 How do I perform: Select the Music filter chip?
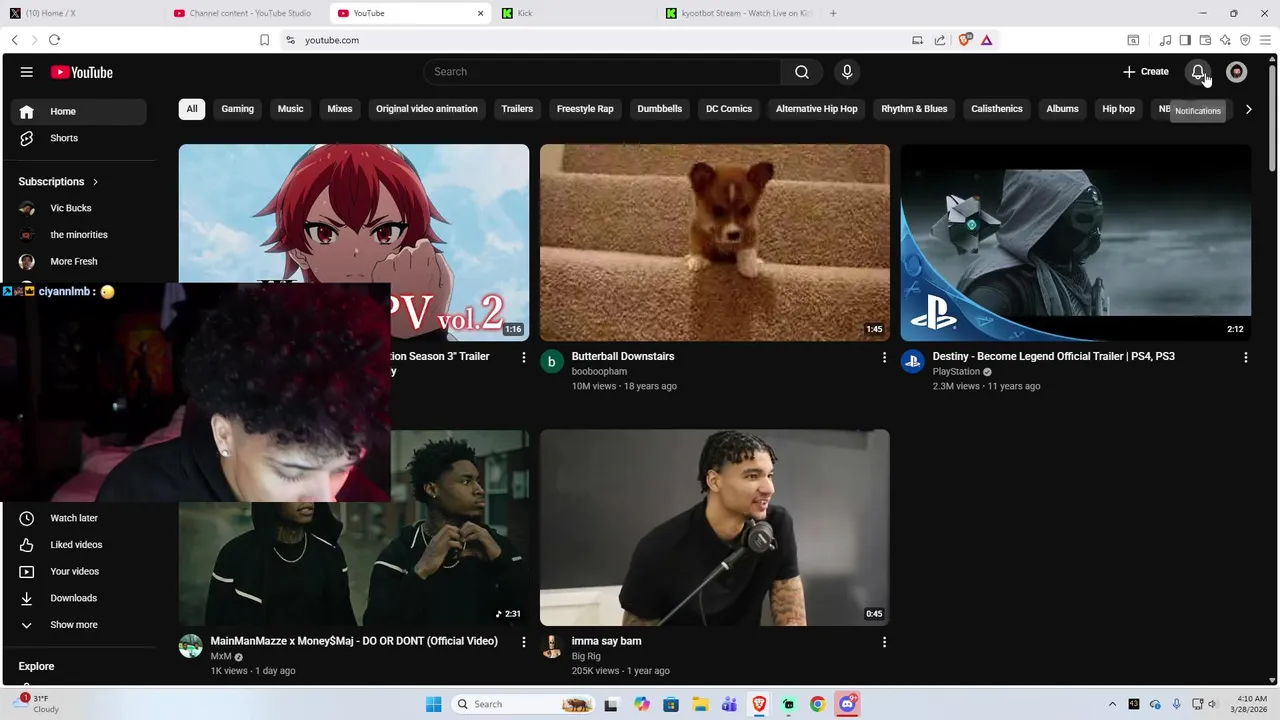point(290,109)
